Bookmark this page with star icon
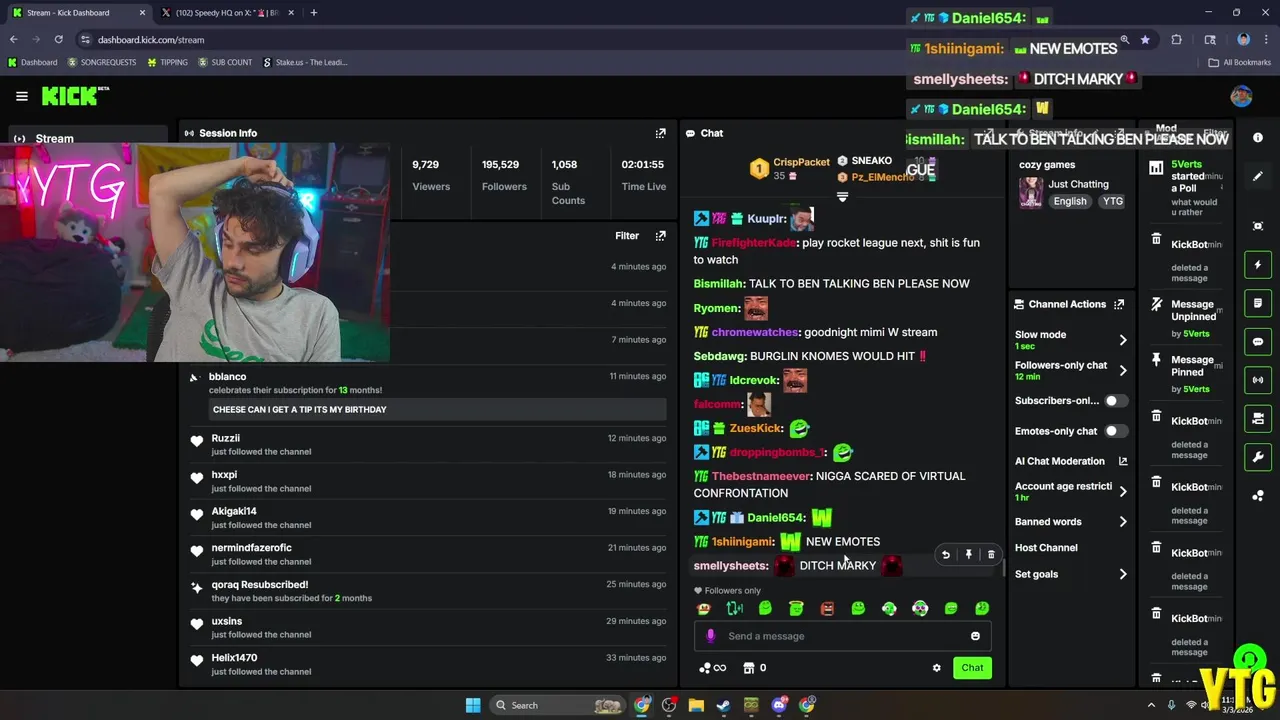The image size is (1280, 720). 1145,40
